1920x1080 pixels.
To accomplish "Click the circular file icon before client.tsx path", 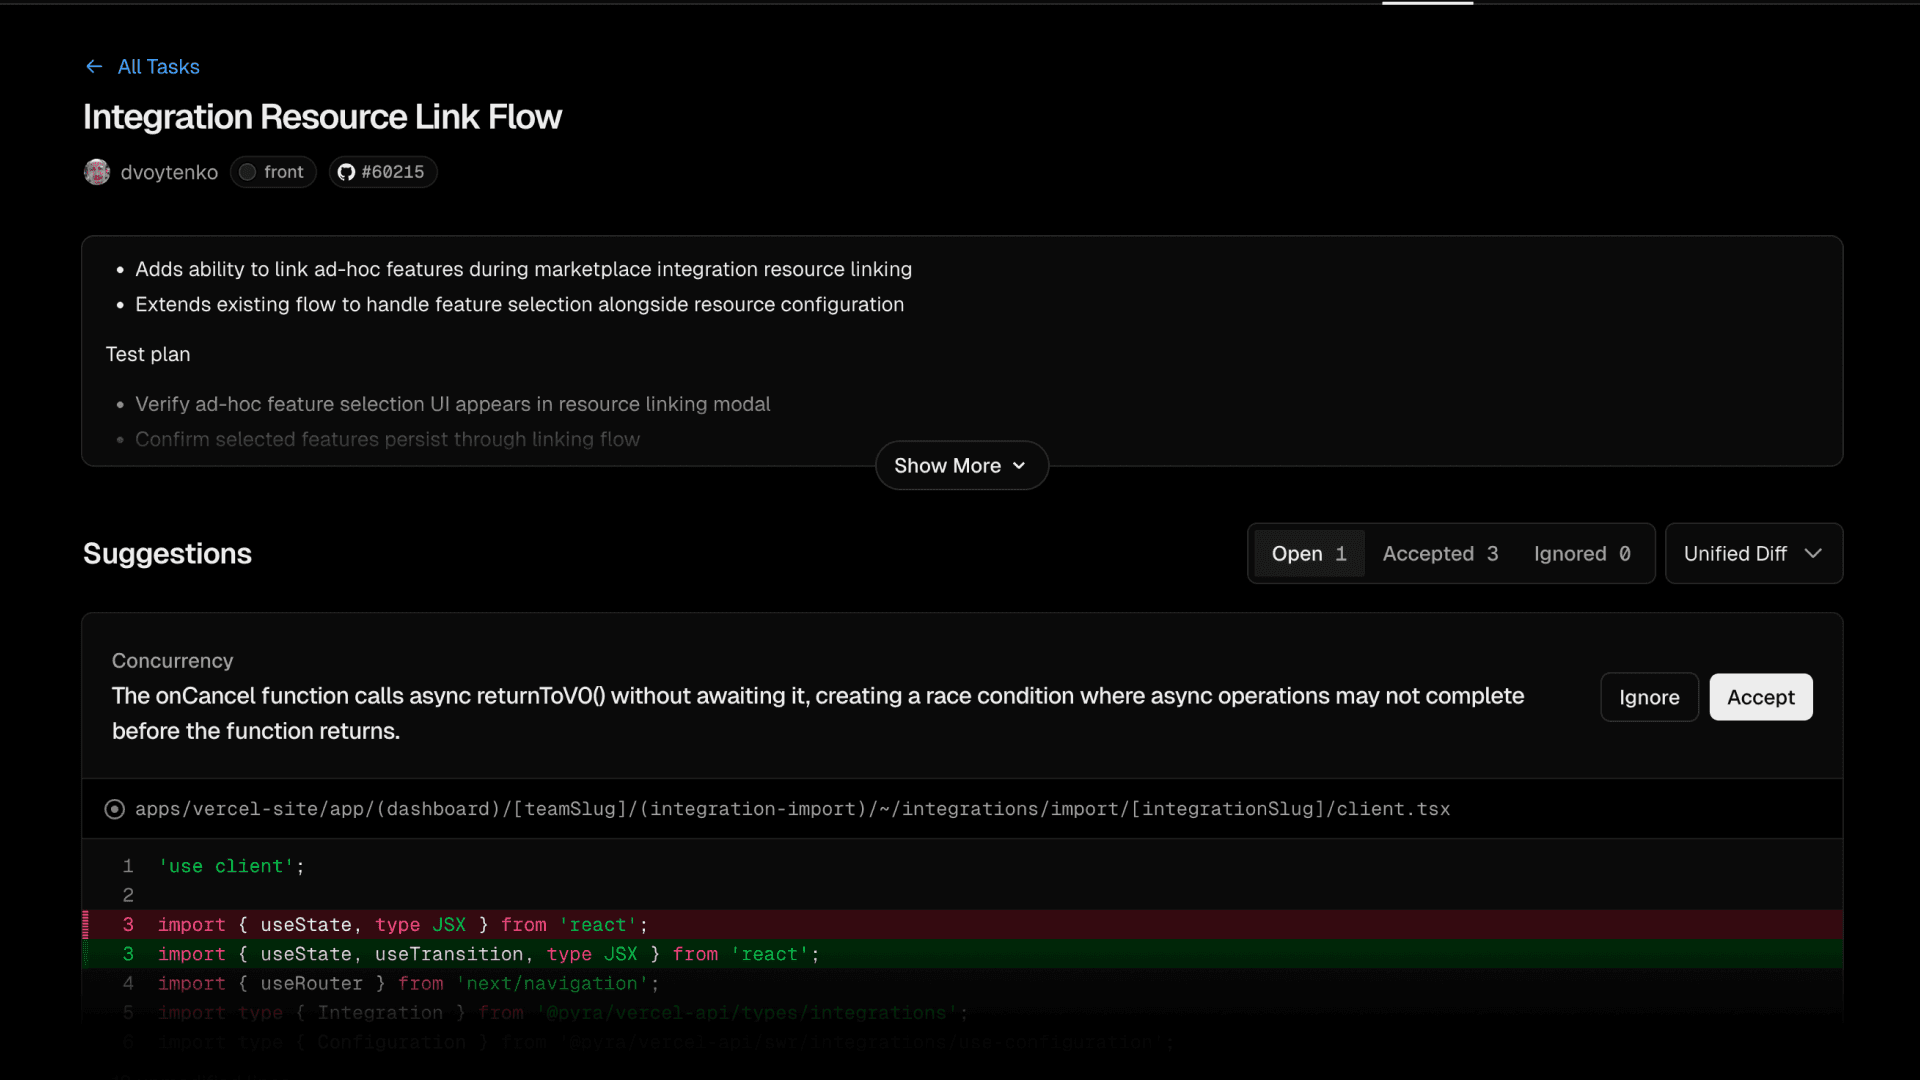I will (115, 809).
